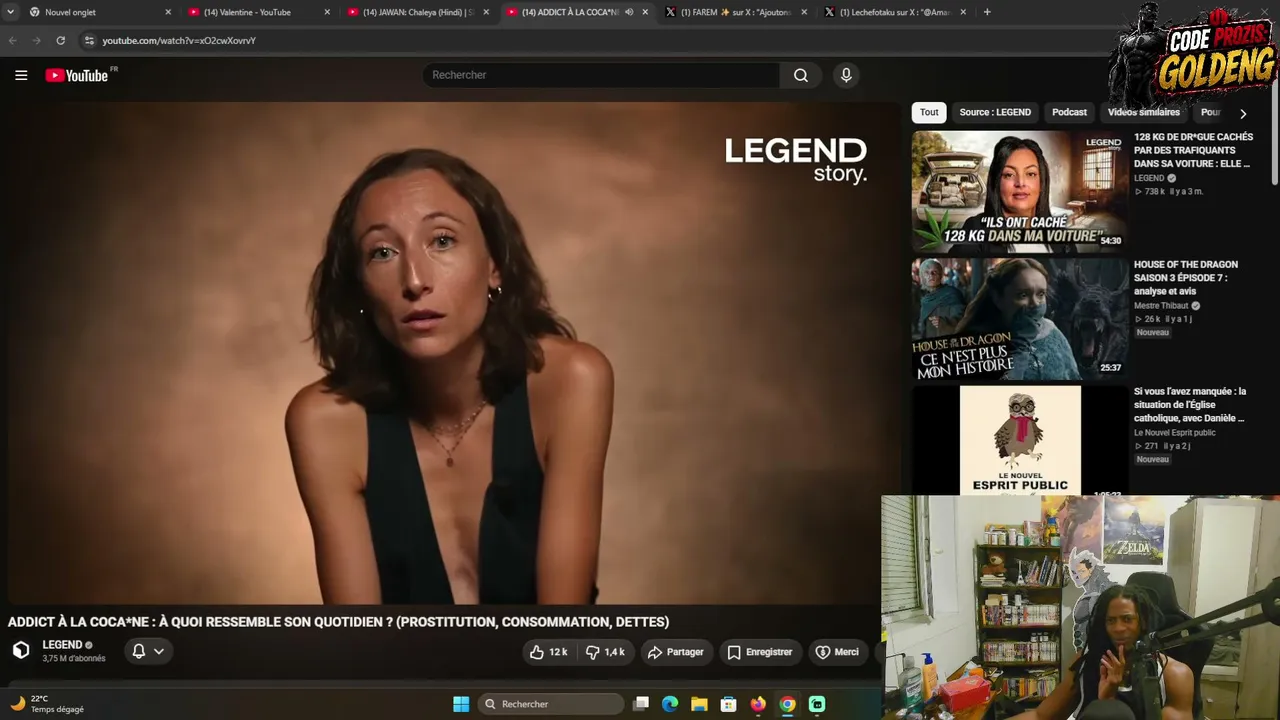
Task: Open the notification bell subscription dropdown
Action: pyautogui.click(x=148, y=651)
